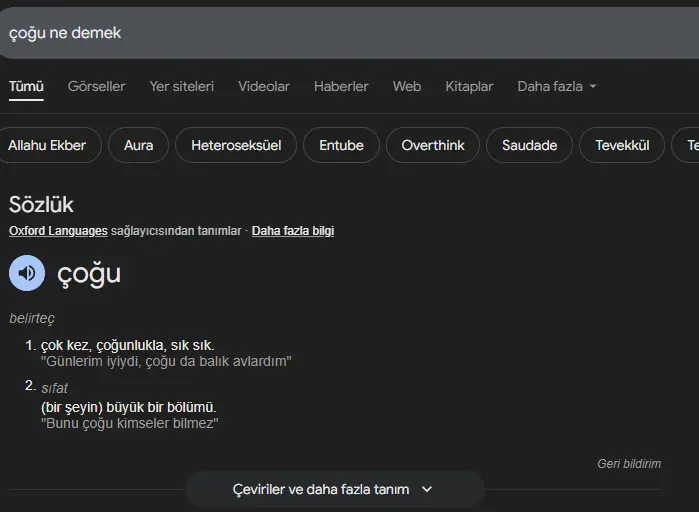Pick the Heteroseksüel suggestion chip
Screen dimensions: 699x512
tap(236, 145)
